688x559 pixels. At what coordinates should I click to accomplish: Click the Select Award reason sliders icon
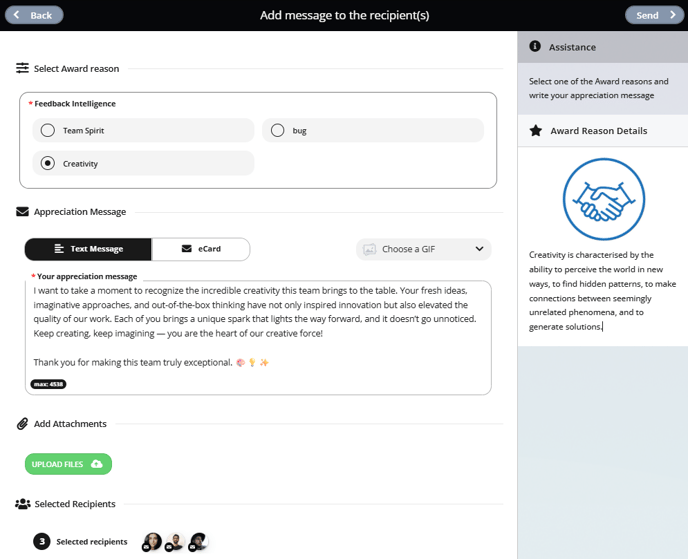pyautogui.click(x=22, y=68)
